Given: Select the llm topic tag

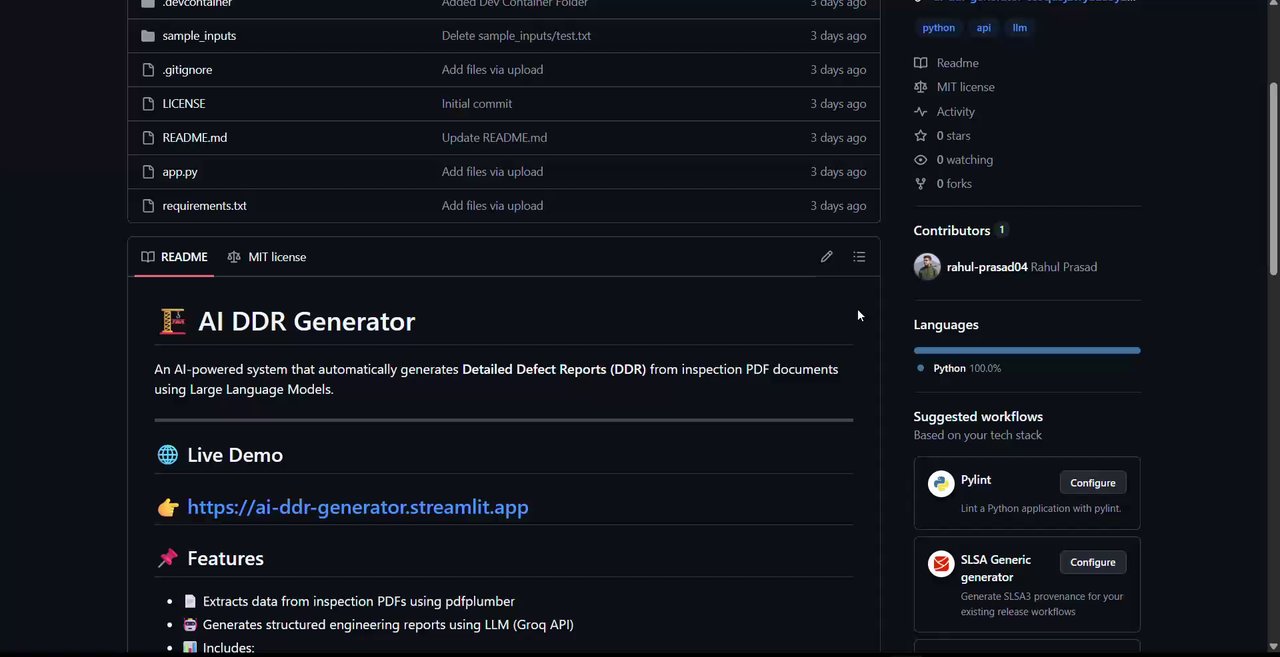Looking at the screenshot, I should 1020,28.
